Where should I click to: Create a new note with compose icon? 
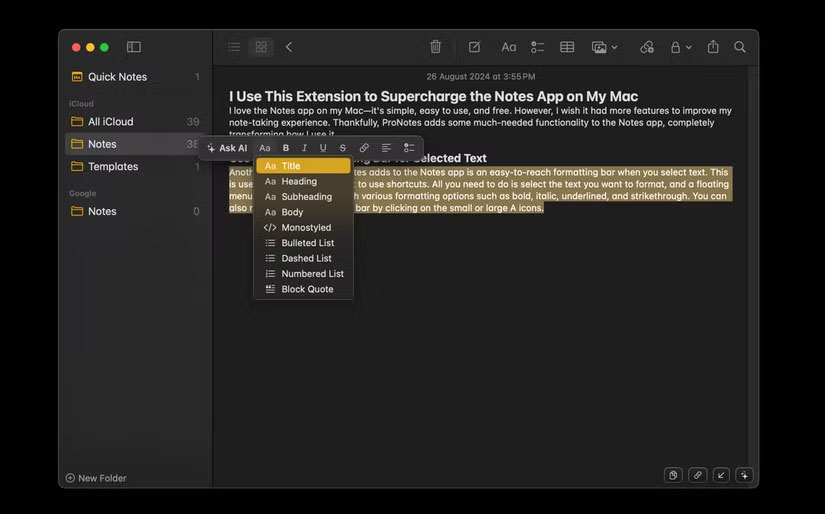pos(474,47)
